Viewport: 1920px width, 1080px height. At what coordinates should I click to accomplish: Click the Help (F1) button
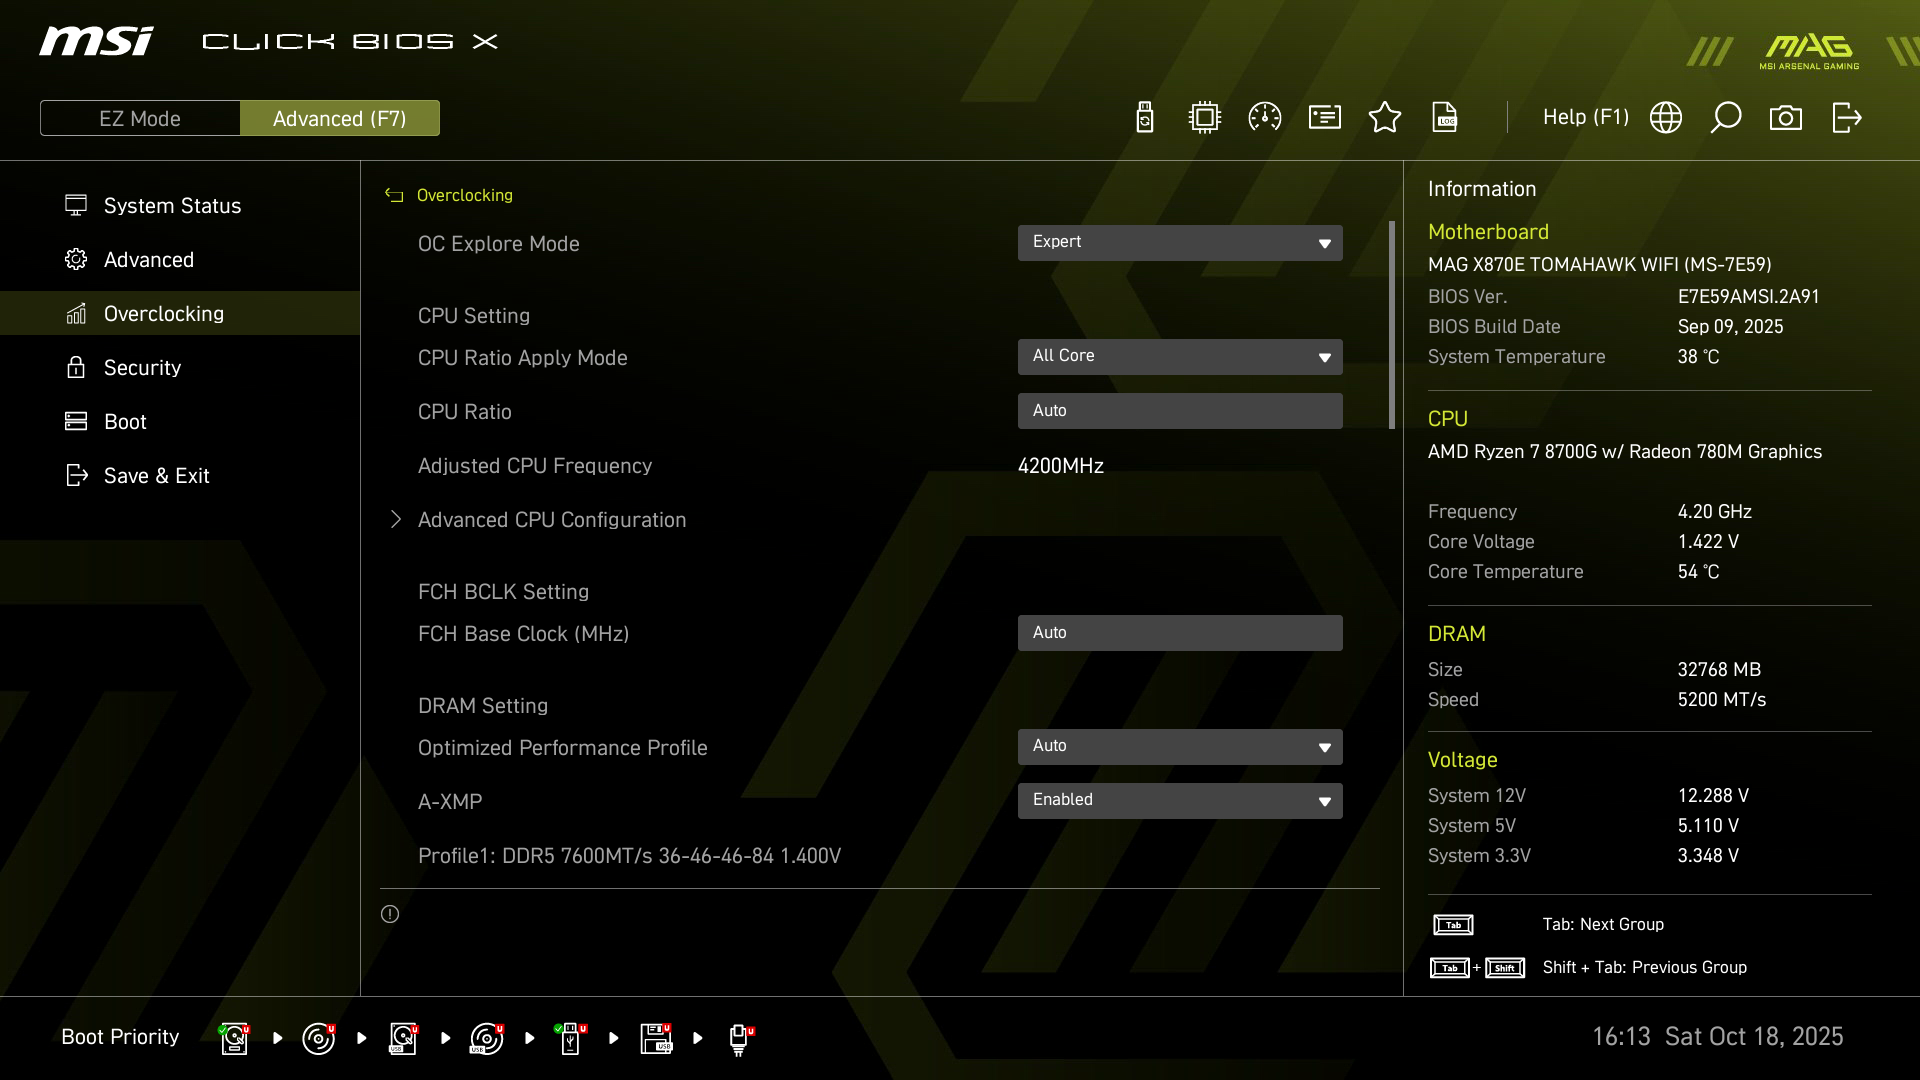1585,118
